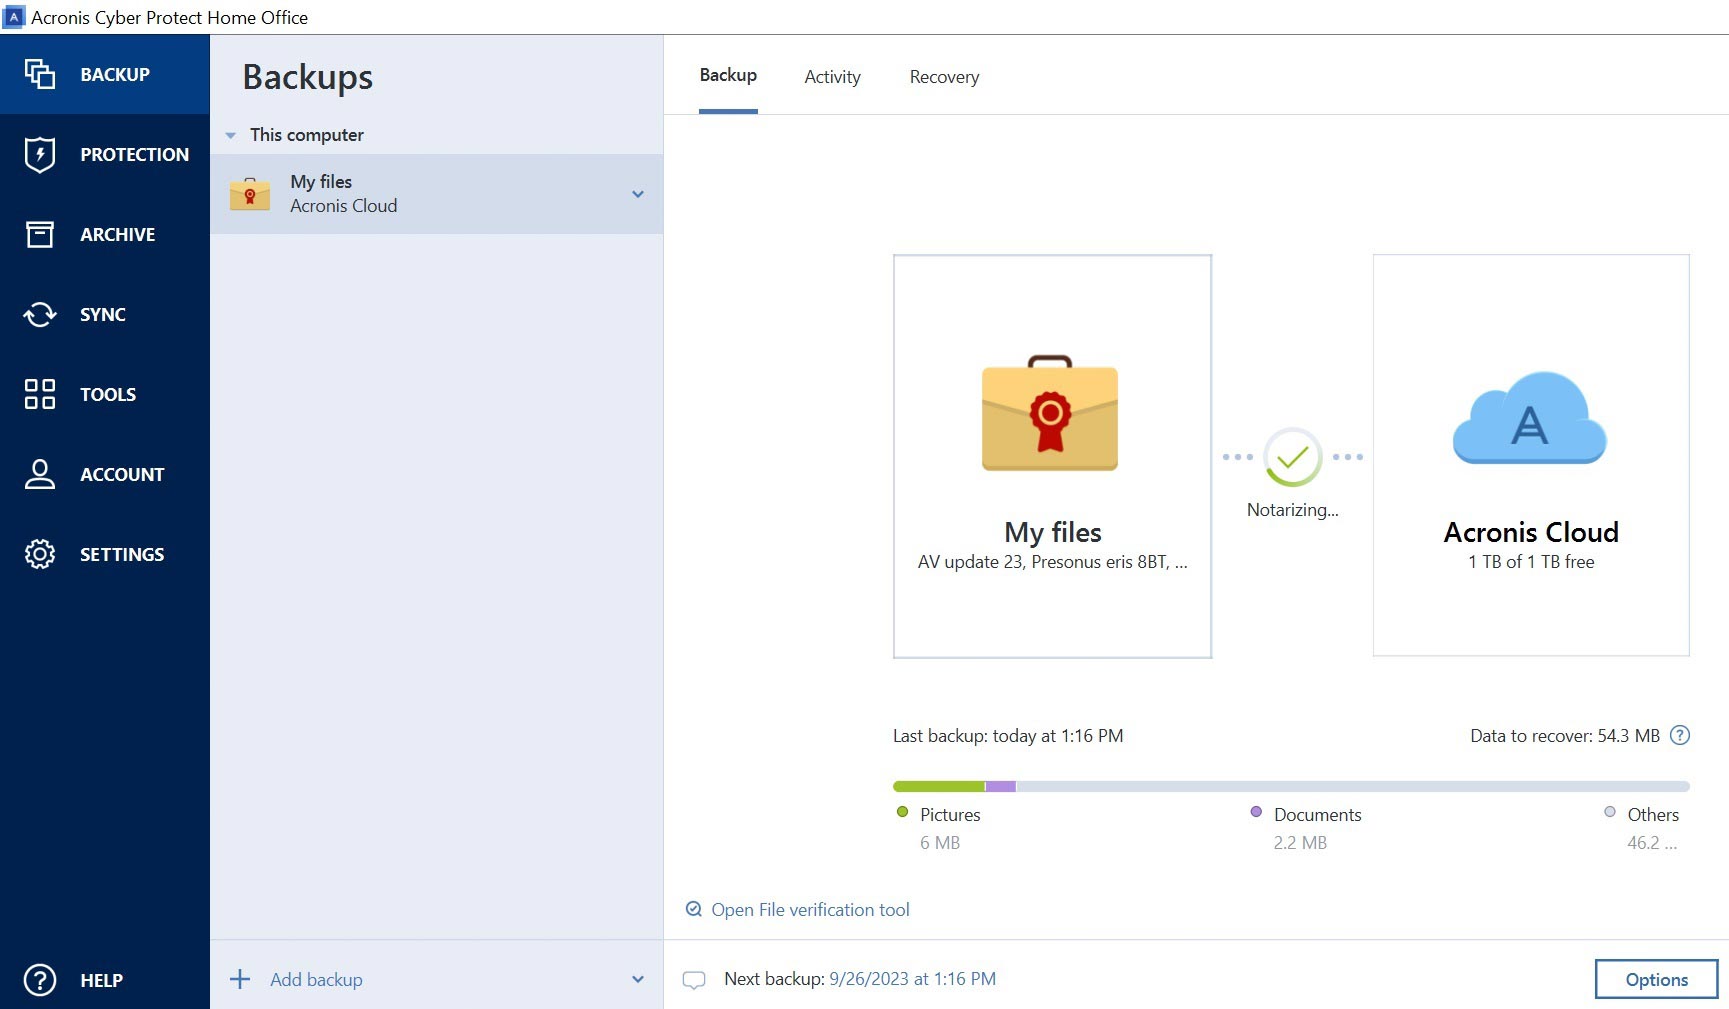Click the Data to recover info icon
Screen dimensions: 1729x1009
(1680, 735)
